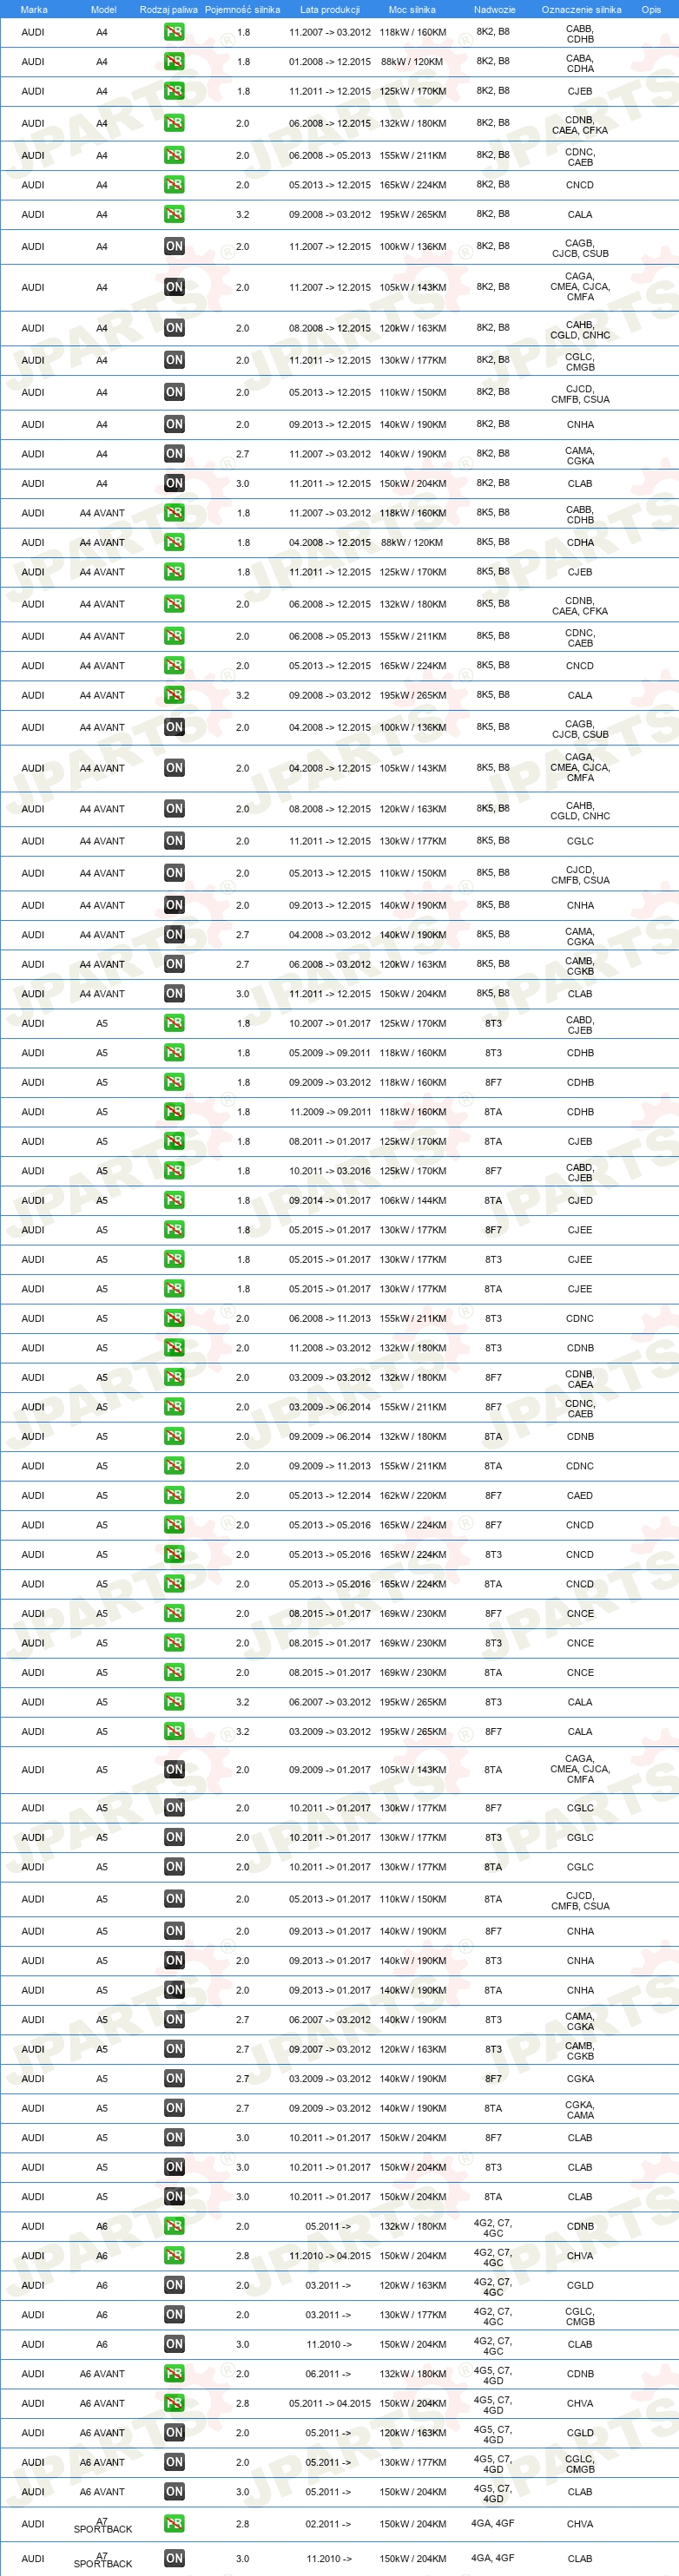
Task: Click petrol icon in A5 162kW/220KM CAED row
Action: [x=174, y=1496]
